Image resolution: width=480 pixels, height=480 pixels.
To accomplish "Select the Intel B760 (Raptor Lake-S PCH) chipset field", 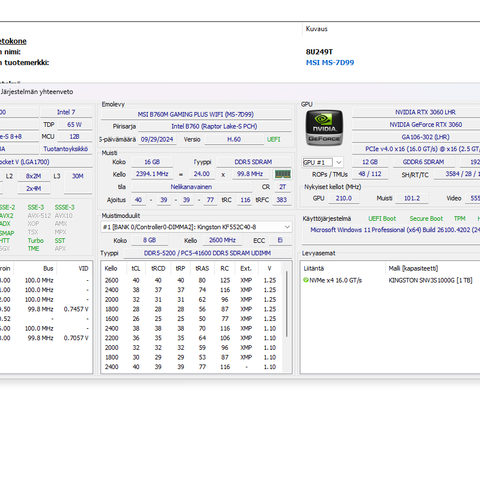I will [214, 126].
